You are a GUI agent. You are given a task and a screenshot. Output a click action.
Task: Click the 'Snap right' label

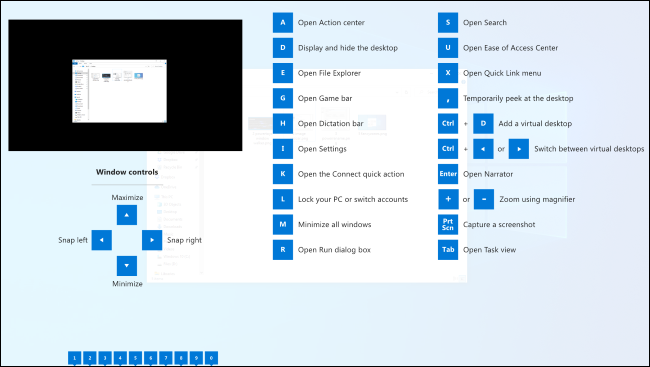click(184, 241)
